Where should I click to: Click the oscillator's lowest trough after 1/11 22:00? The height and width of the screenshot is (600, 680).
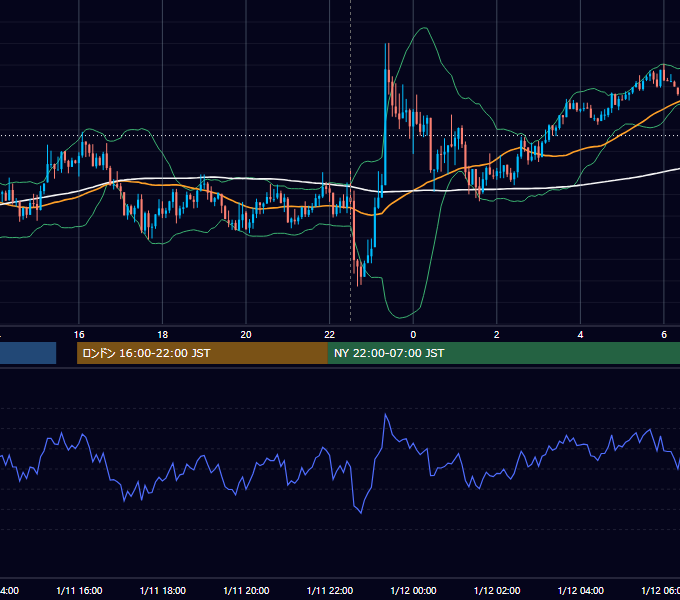click(x=361, y=513)
